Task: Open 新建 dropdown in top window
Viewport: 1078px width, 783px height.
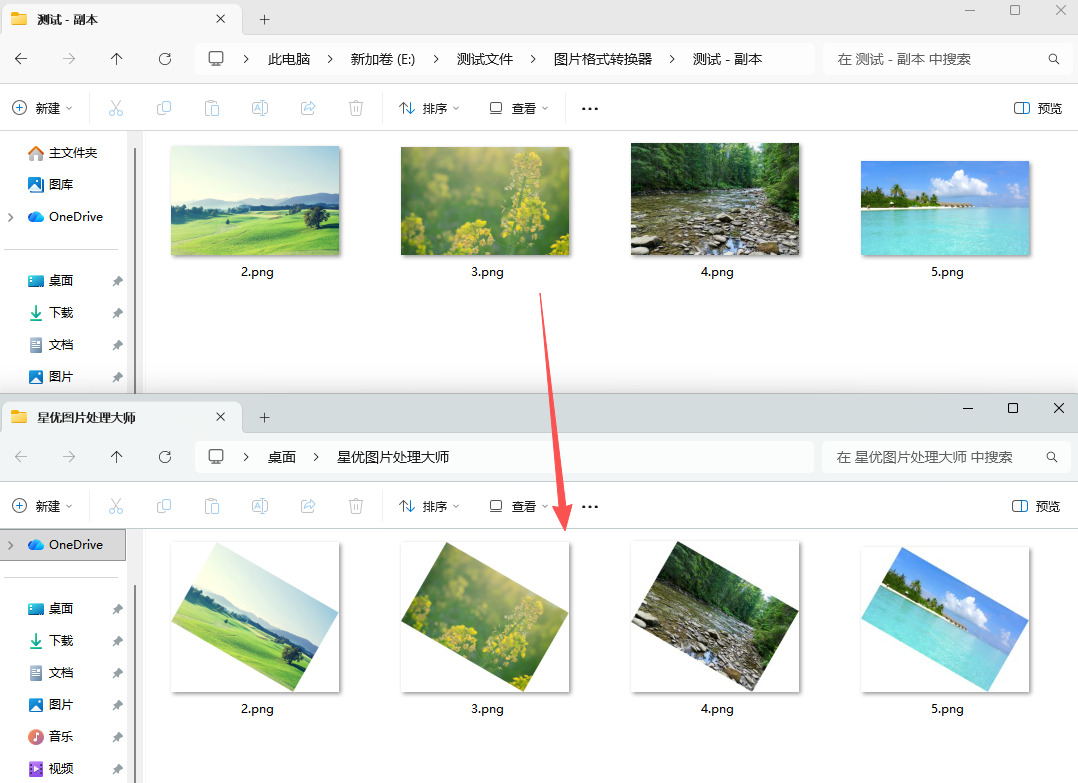Action: click(43, 108)
